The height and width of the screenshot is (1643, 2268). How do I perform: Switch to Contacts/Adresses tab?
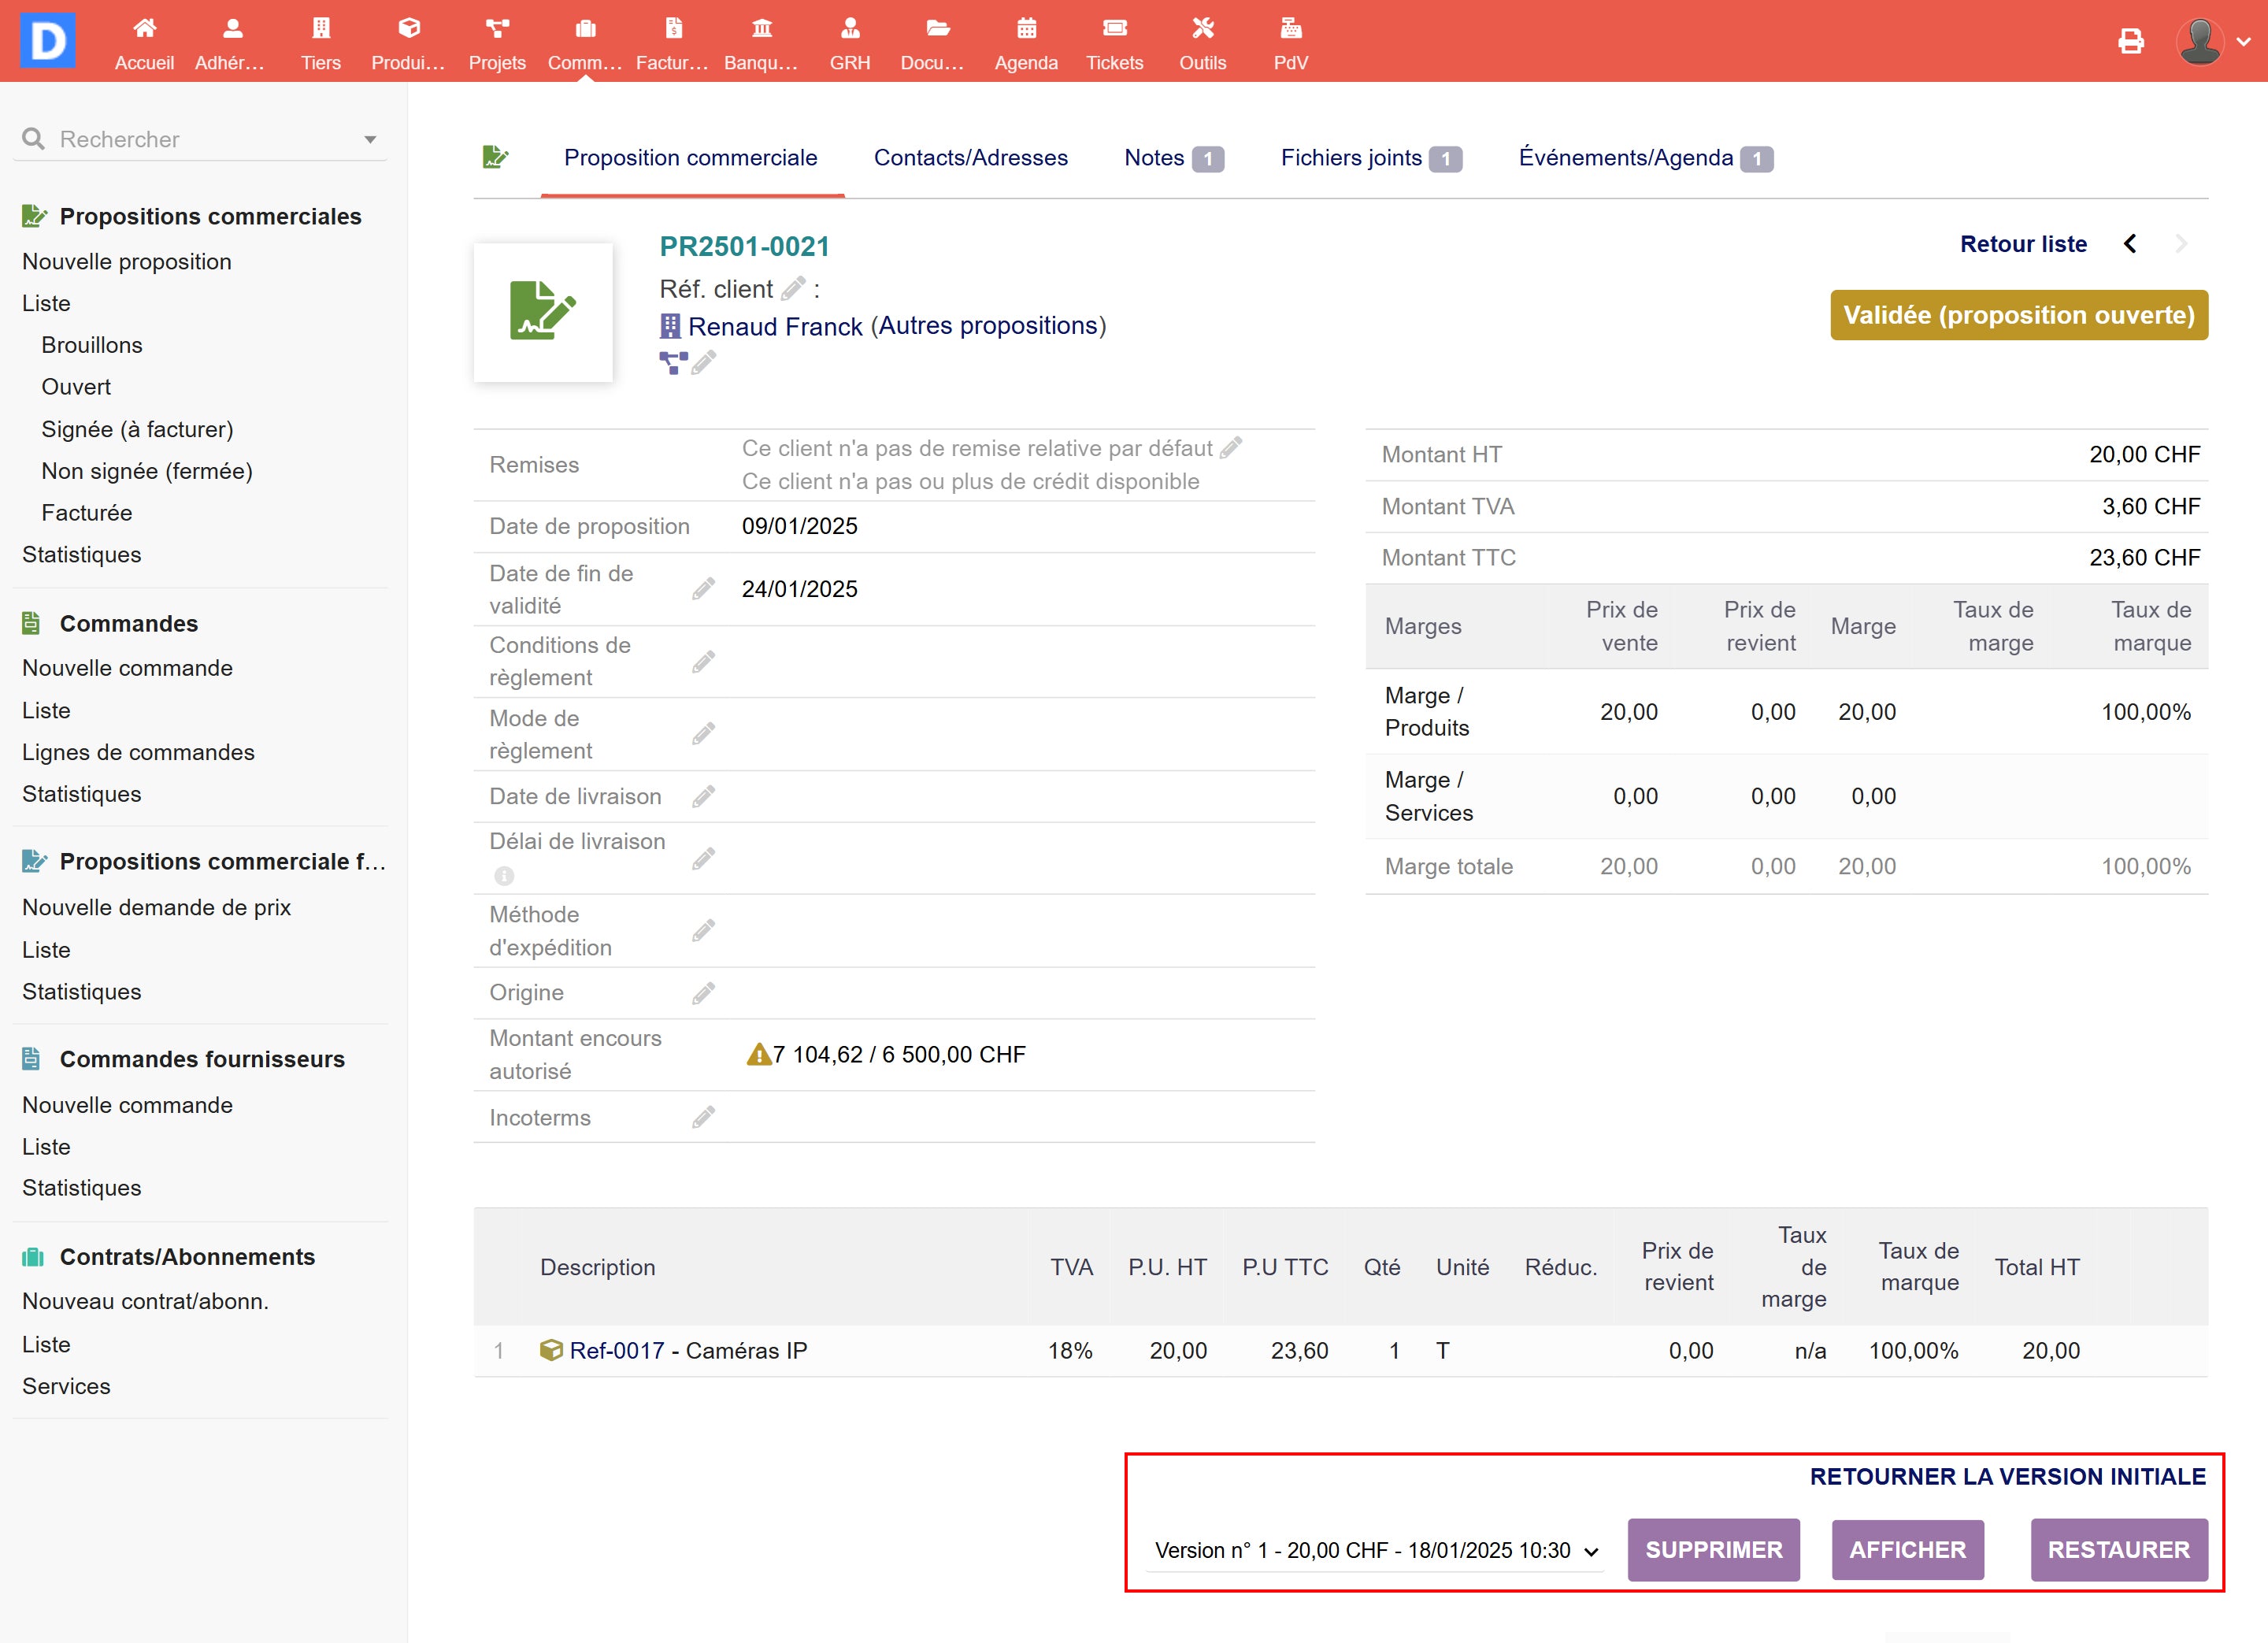click(x=970, y=158)
